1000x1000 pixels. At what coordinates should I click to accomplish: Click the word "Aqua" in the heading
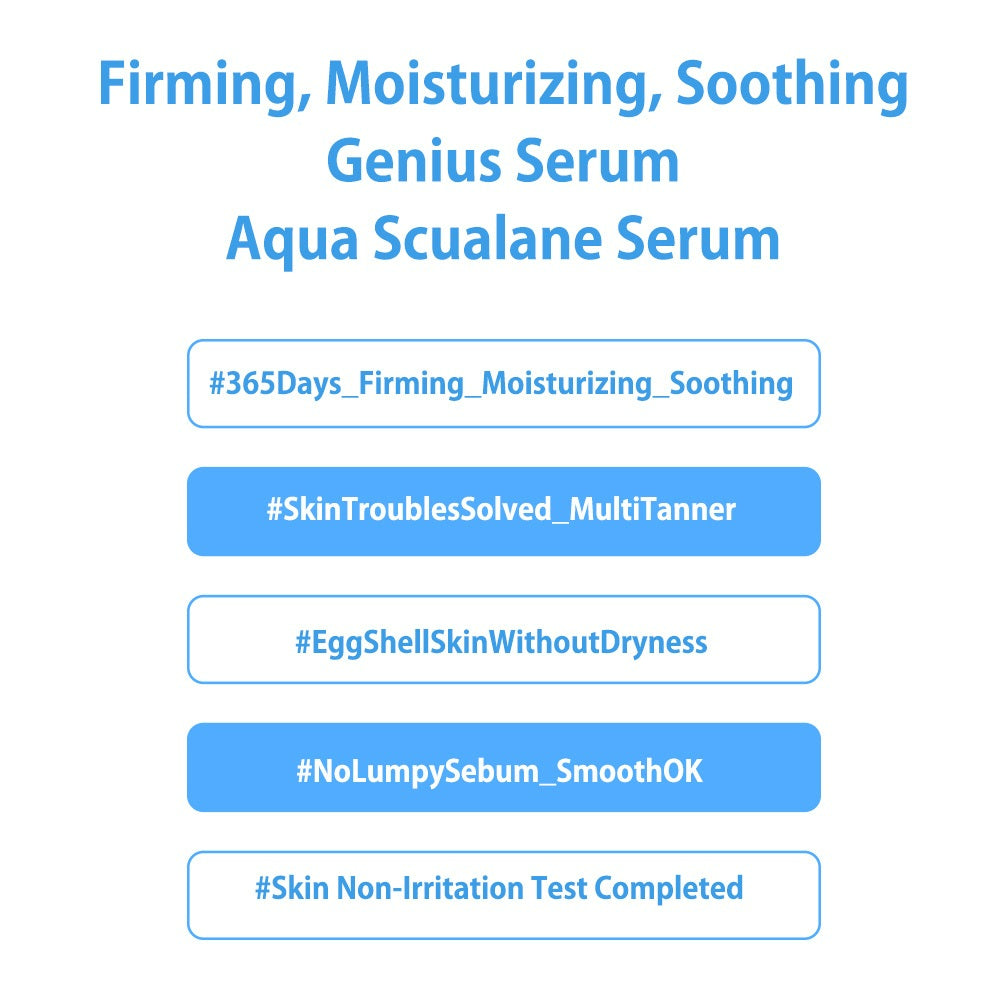pyautogui.click(x=290, y=241)
